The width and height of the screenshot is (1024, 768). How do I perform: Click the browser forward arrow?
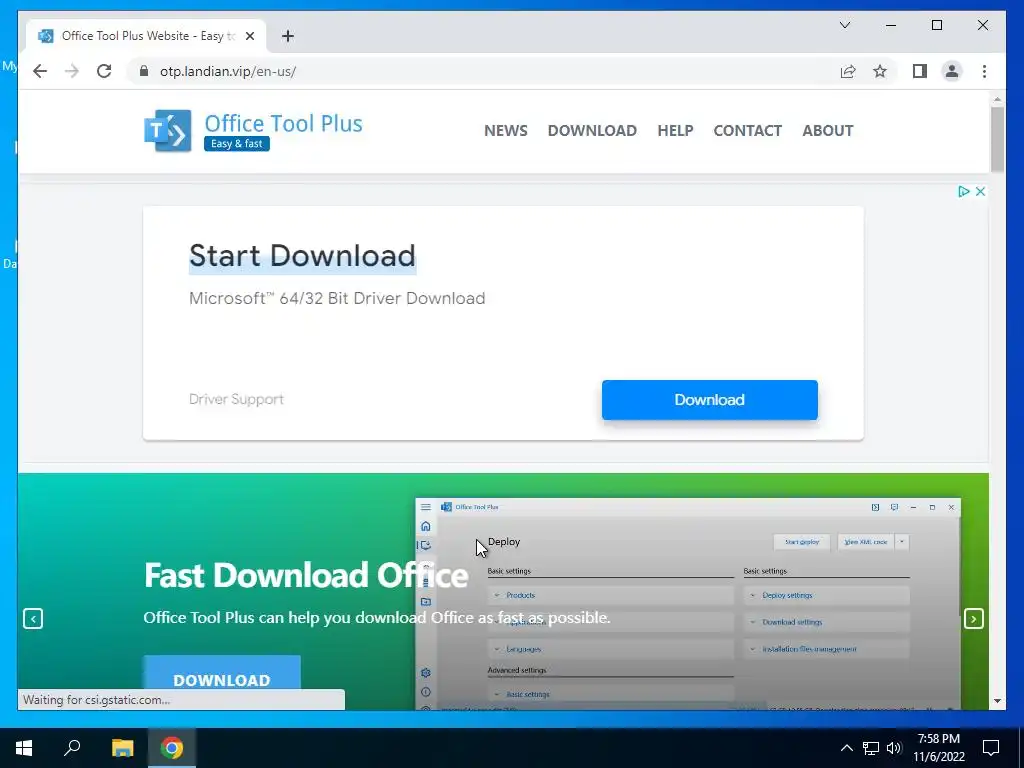(x=72, y=71)
